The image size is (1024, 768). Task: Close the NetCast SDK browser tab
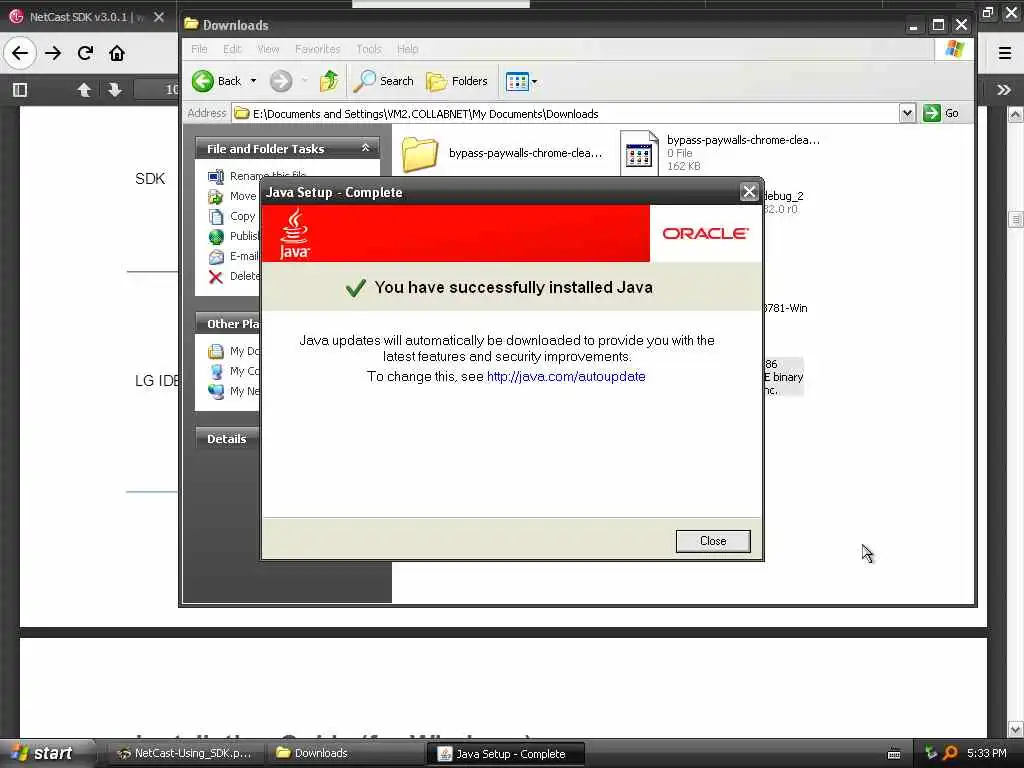[x=159, y=17]
